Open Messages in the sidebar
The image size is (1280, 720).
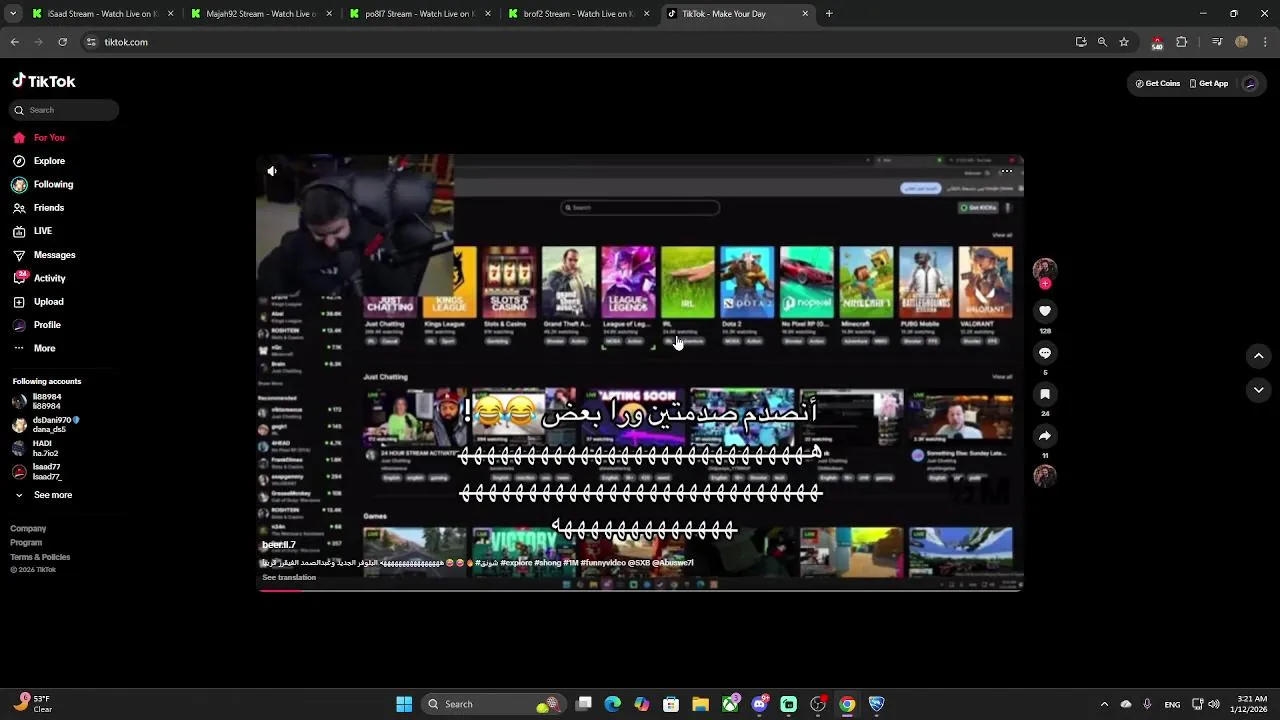click(45, 255)
